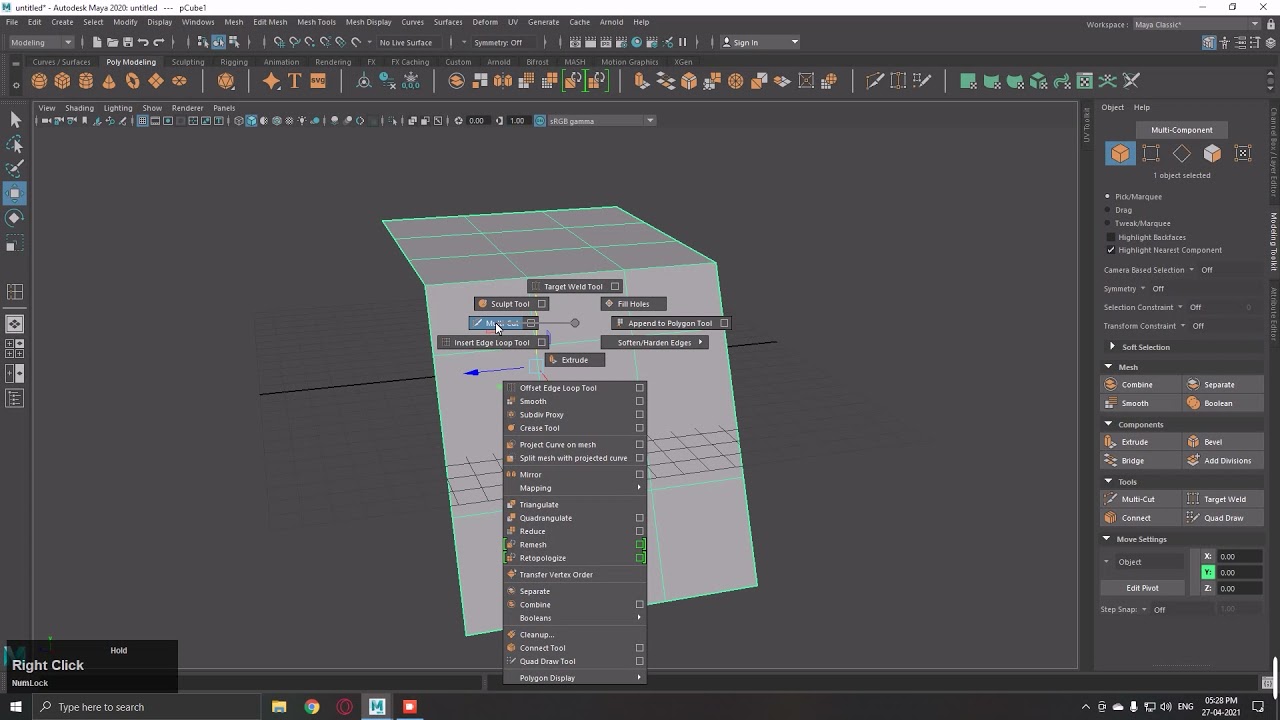
Task: Open the Booleans submenu
Action: point(575,618)
